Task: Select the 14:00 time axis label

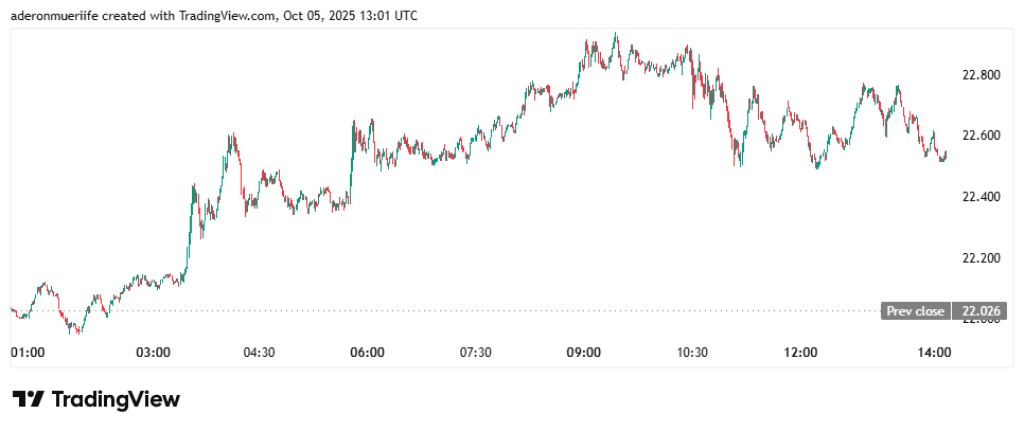Action: pos(934,352)
